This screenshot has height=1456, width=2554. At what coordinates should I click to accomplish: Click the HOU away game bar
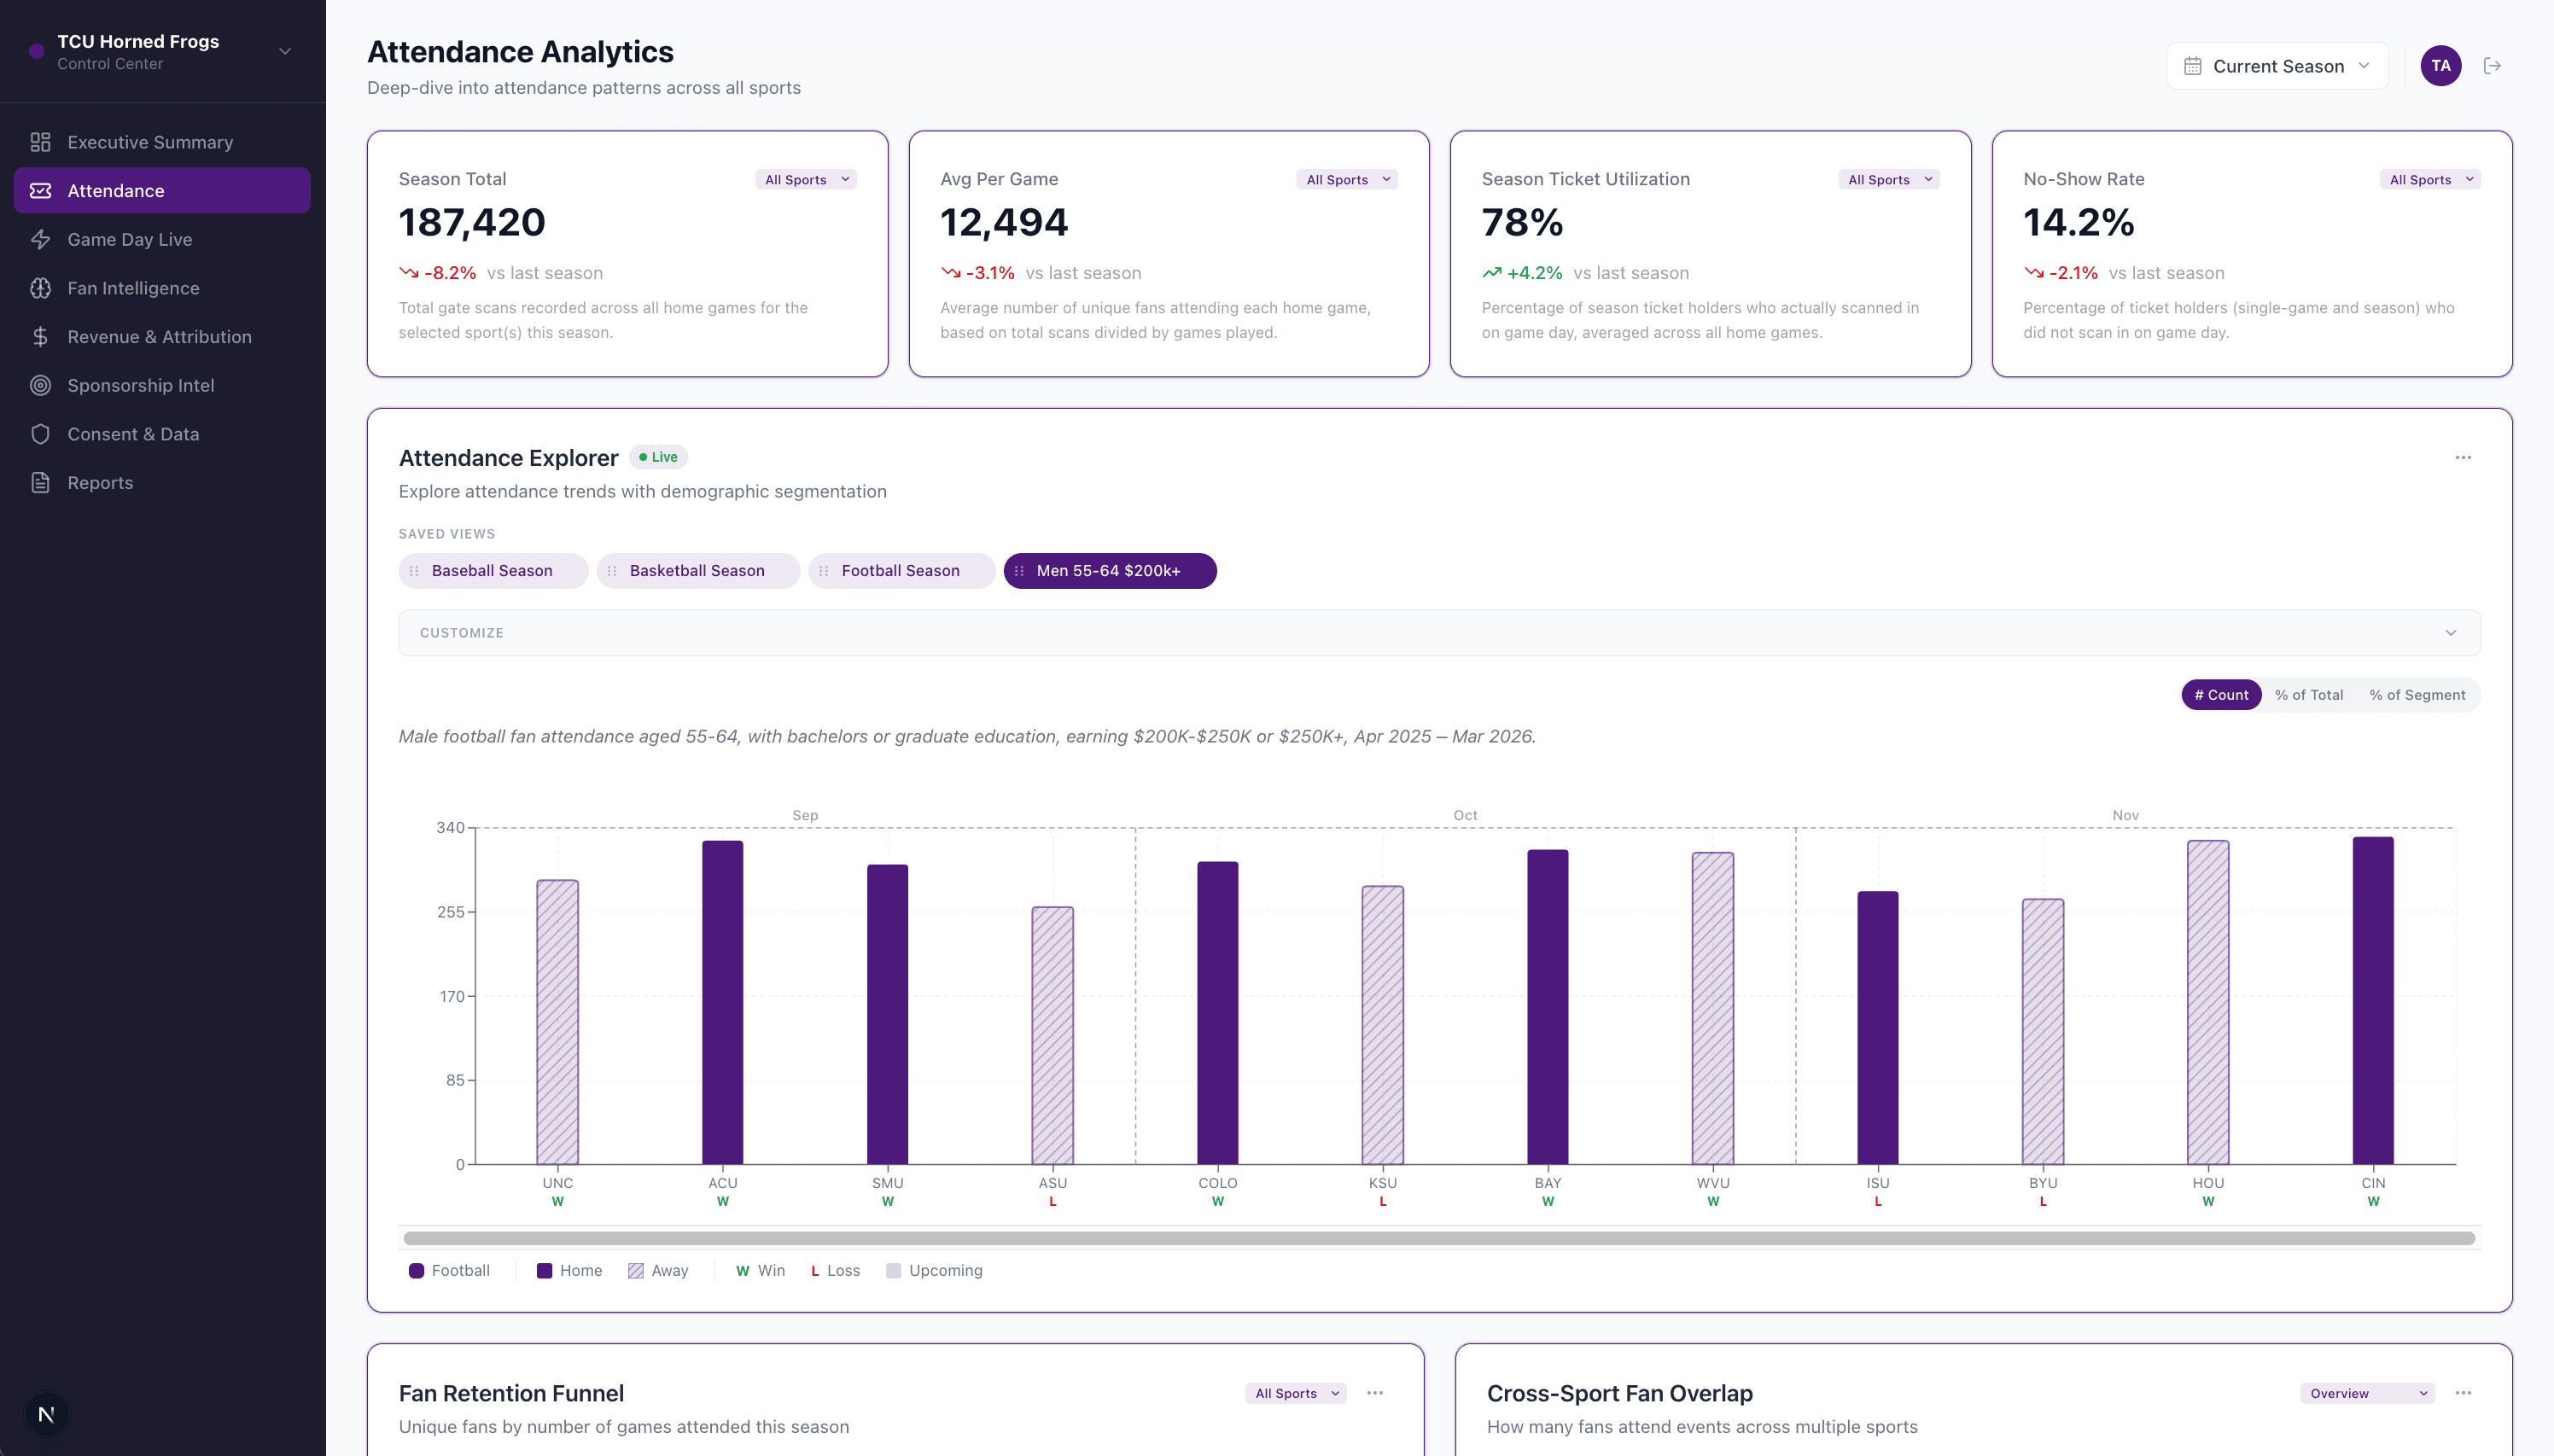(x=2207, y=1002)
